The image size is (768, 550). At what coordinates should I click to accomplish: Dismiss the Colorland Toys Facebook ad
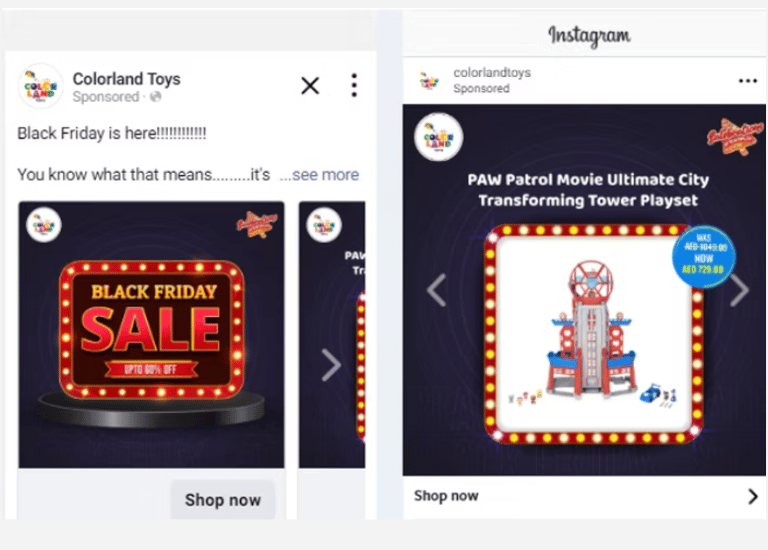pos(310,86)
